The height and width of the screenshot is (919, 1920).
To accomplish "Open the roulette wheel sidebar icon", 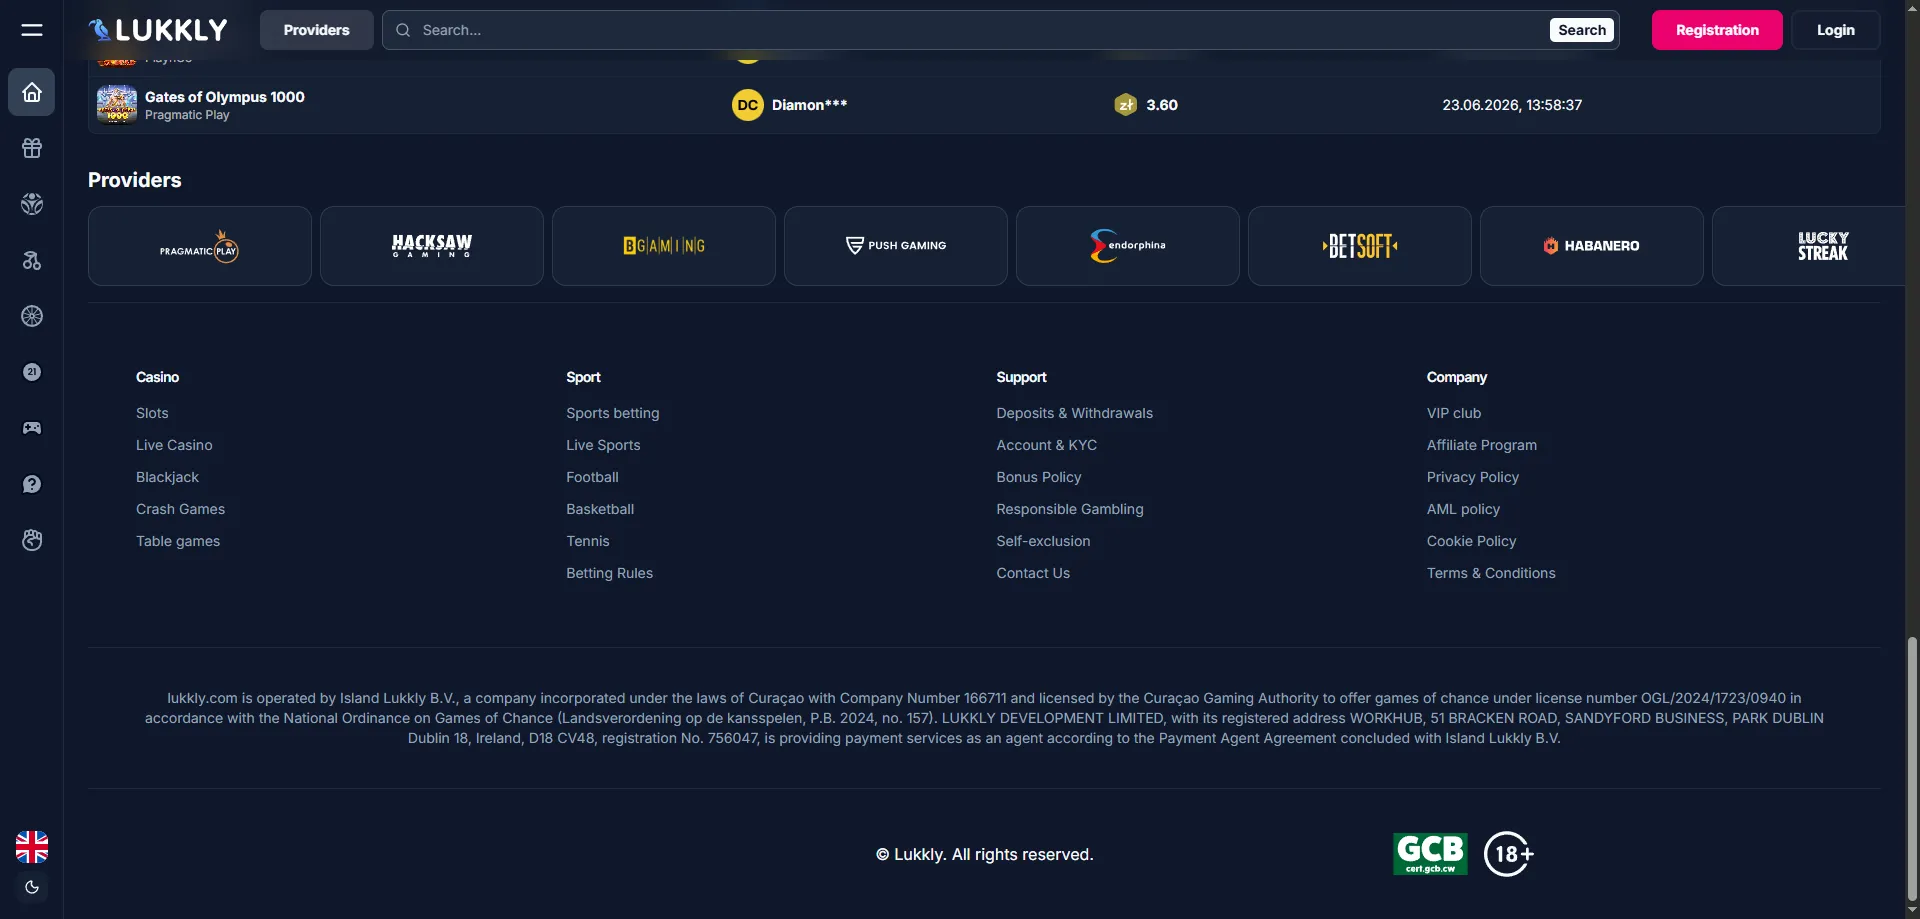I will 32,316.
